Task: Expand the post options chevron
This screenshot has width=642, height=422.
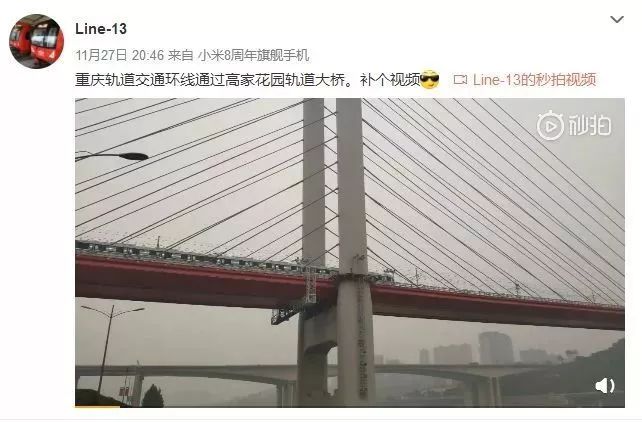Action: (617, 19)
